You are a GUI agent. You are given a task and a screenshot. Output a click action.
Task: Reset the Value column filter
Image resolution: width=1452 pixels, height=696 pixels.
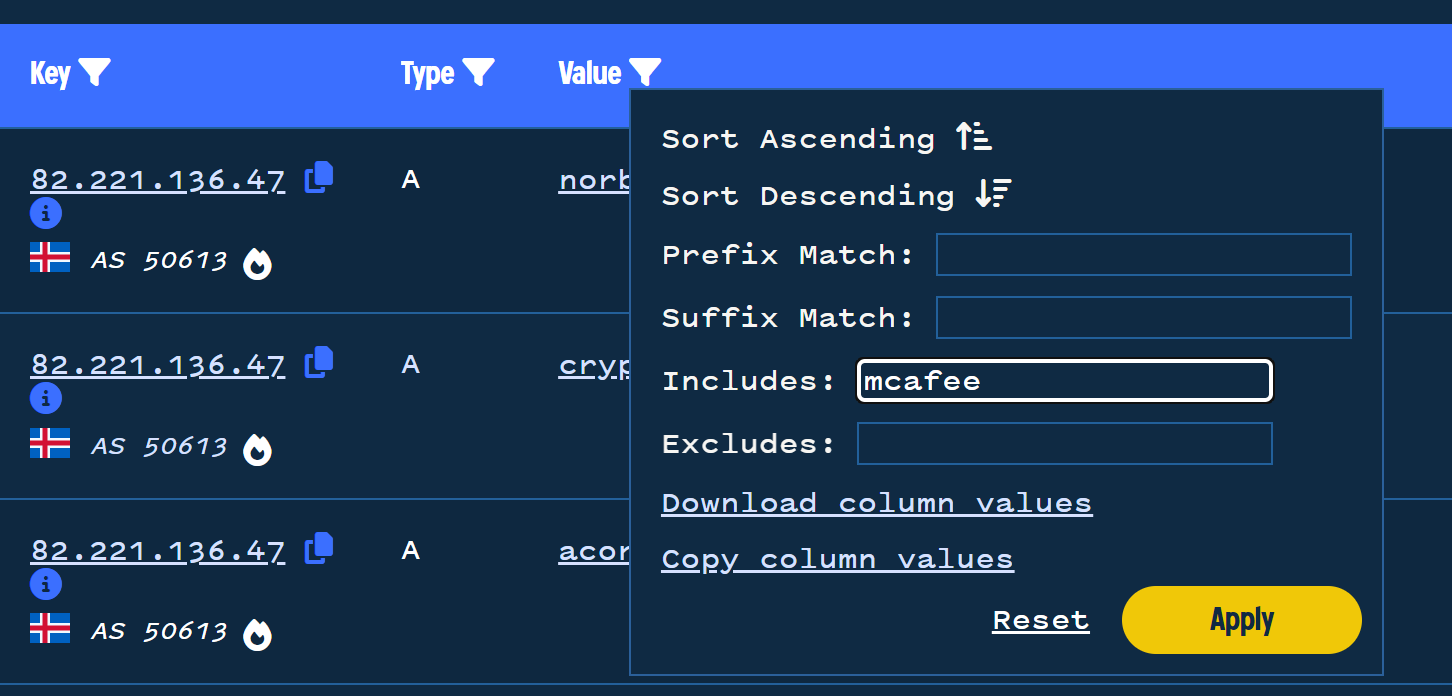(x=1041, y=620)
